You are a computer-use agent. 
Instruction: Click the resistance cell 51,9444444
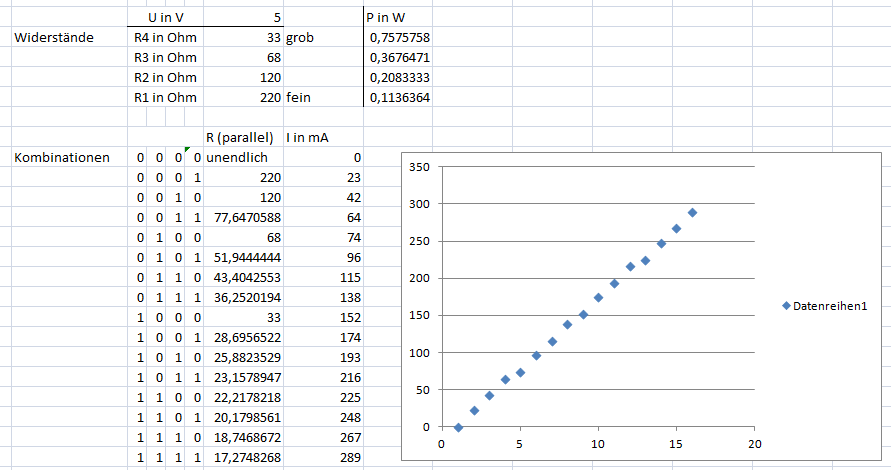click(244, 257)
